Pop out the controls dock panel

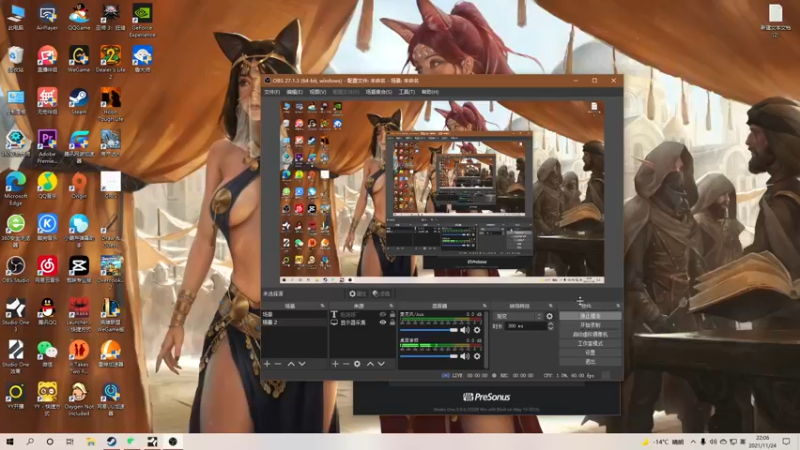618,306
